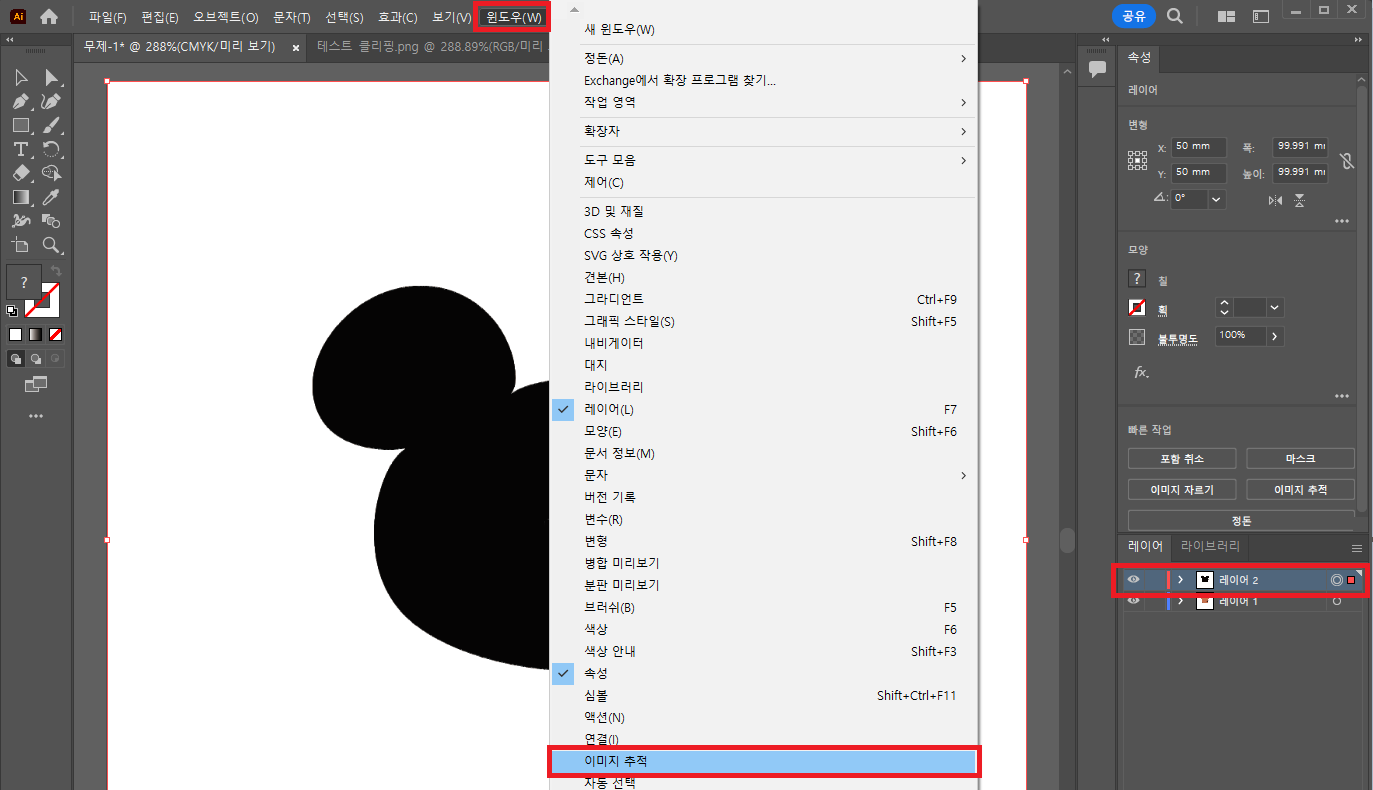Toggle 속성 panel in Window menu

[765, 673]
